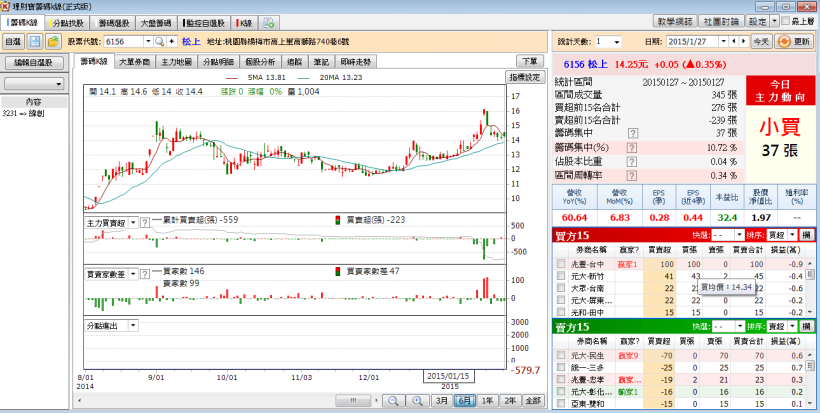Viewport: 820px width, 413px height.
Task: Select the 1年 chart range button
Action: click(487, 401)
